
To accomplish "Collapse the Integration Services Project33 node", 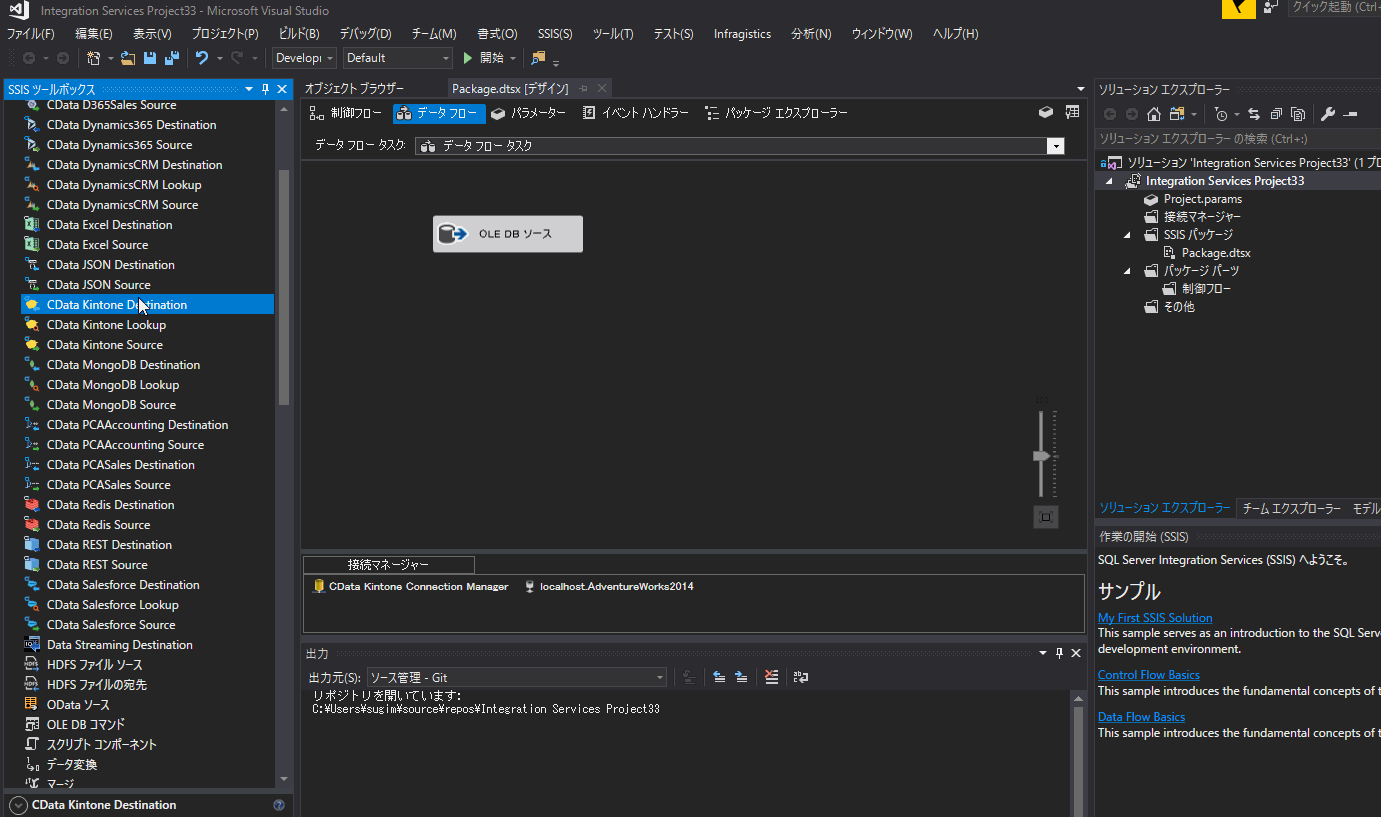I will click(1109, 181).
